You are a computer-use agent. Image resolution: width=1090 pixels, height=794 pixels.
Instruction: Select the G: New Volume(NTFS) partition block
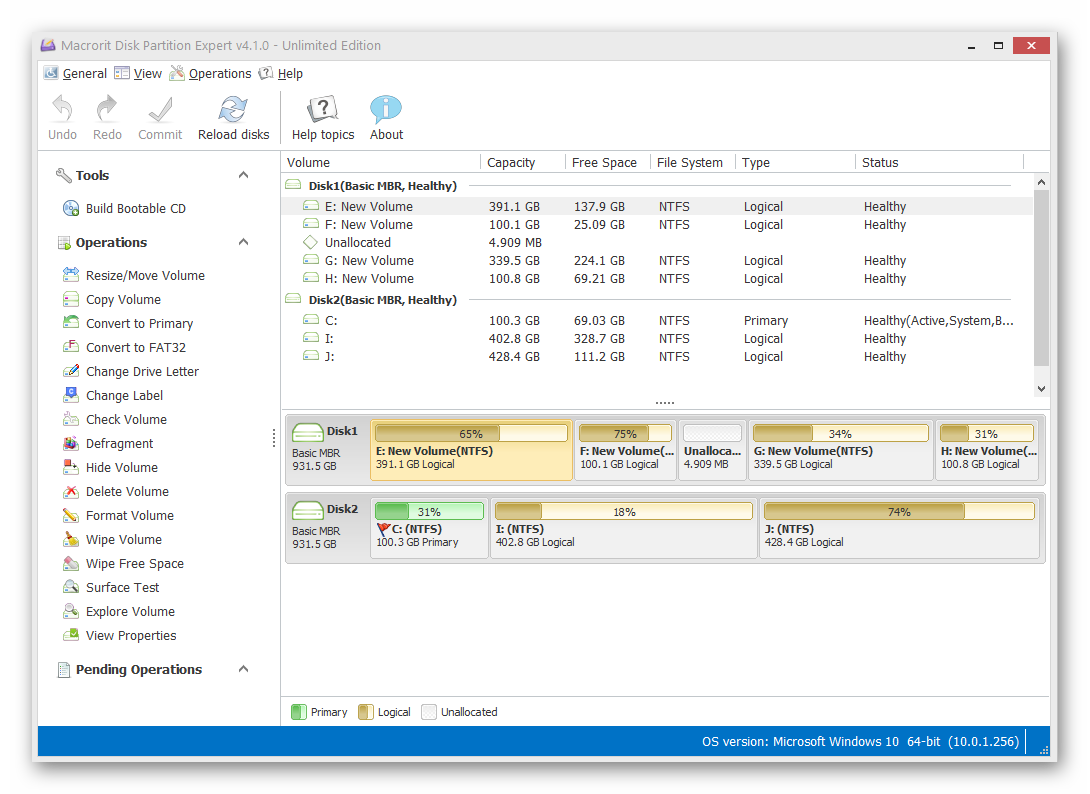840,450
